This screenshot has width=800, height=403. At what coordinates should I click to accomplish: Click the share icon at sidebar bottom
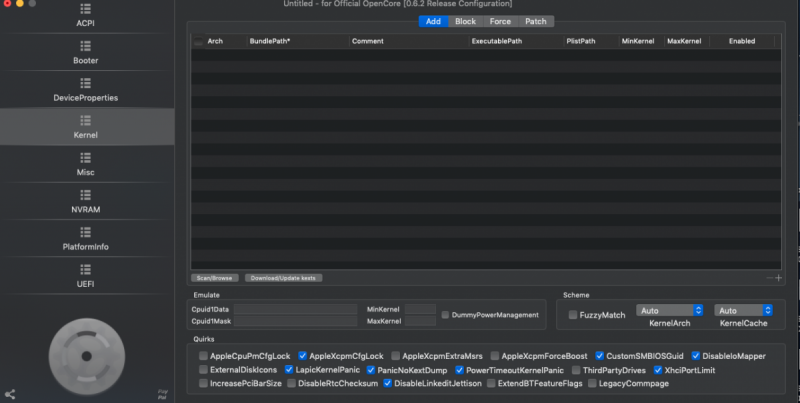[x=10, y=394]
